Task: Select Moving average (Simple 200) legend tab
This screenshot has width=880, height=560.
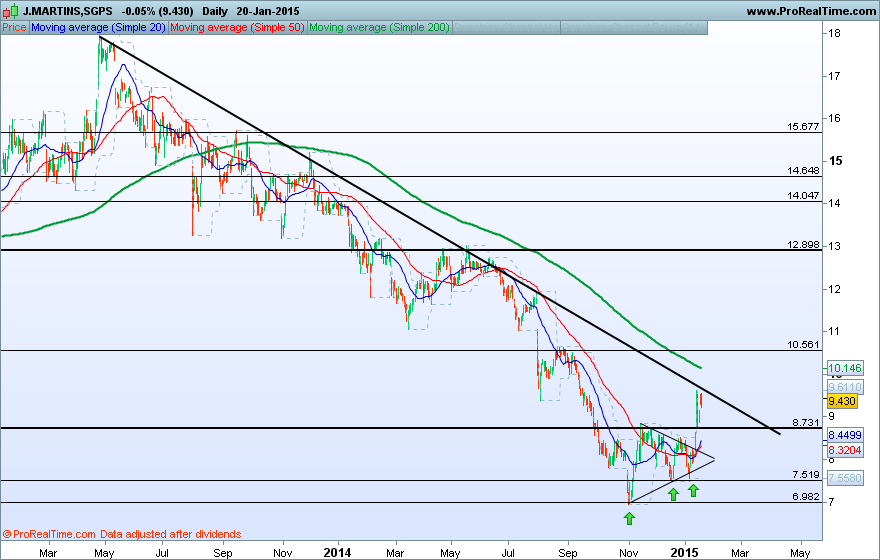Action: point(379,27)
